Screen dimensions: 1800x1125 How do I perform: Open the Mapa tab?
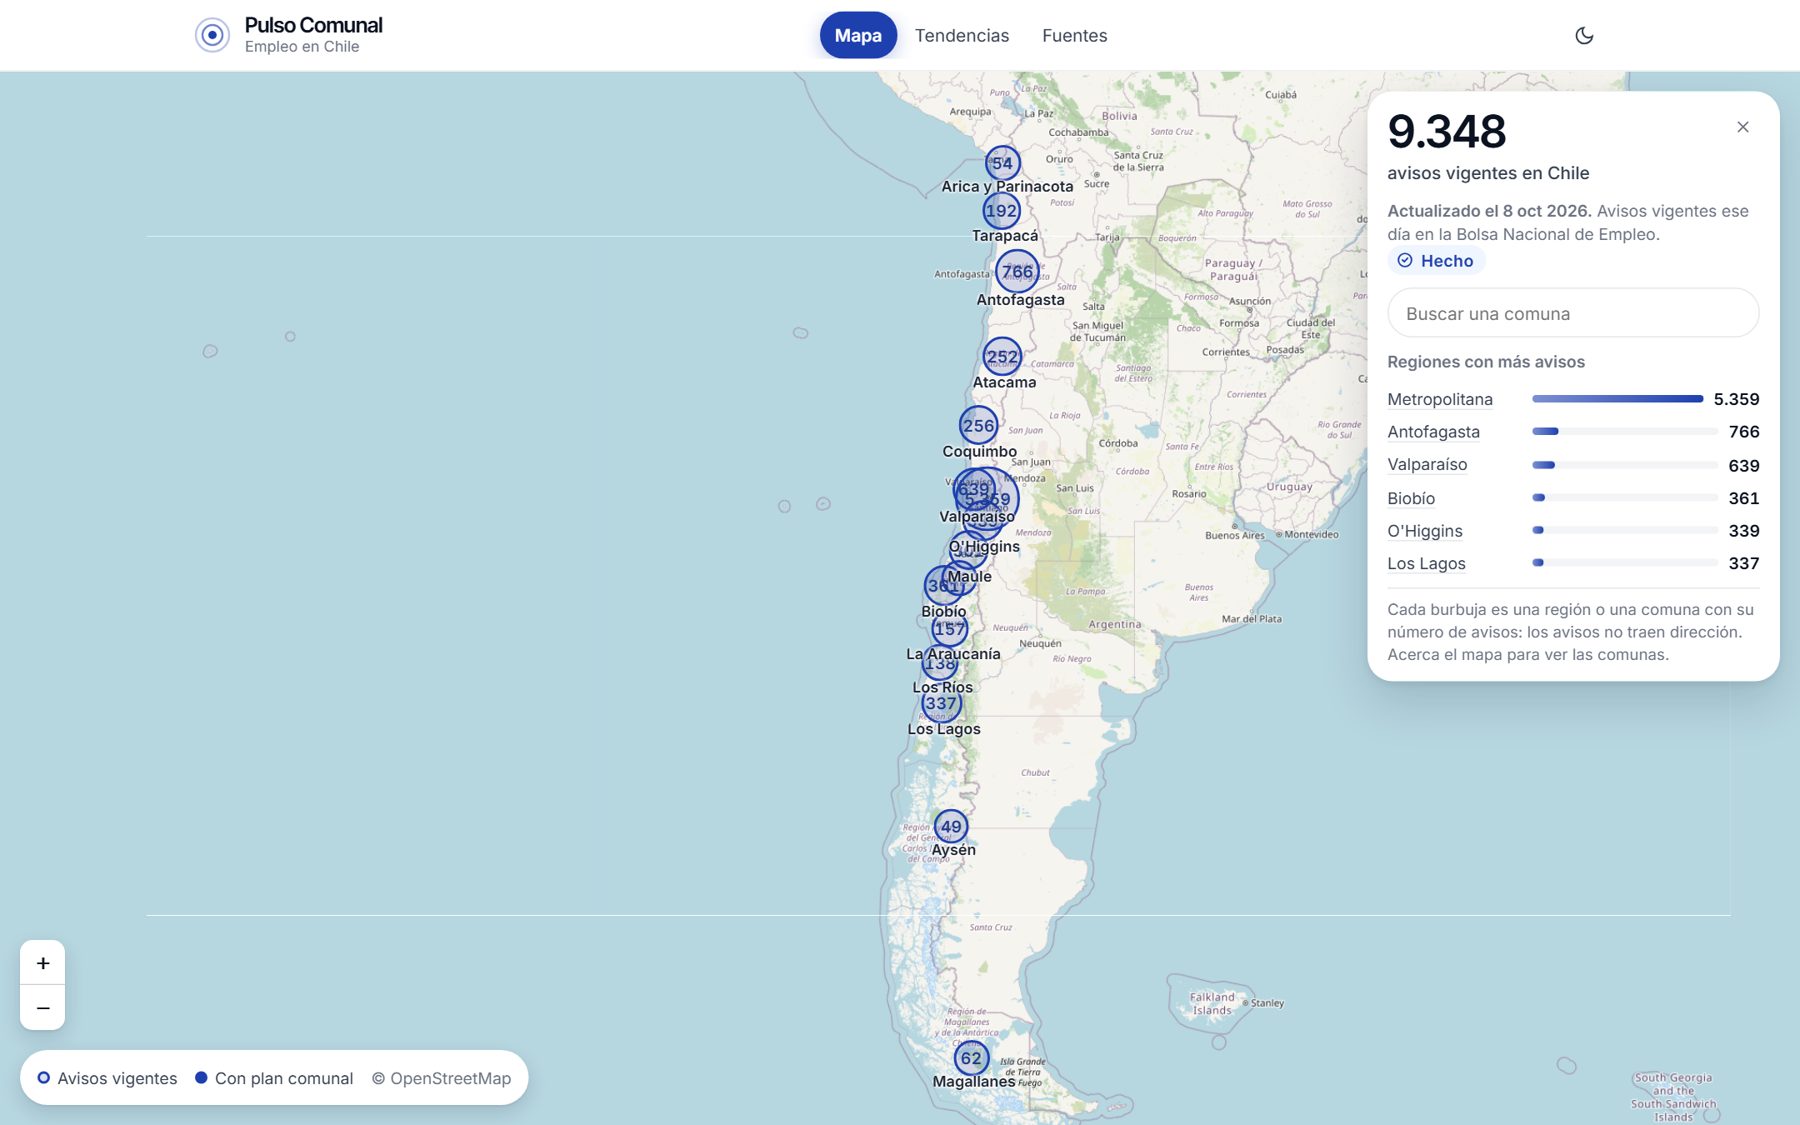[858, 35]
